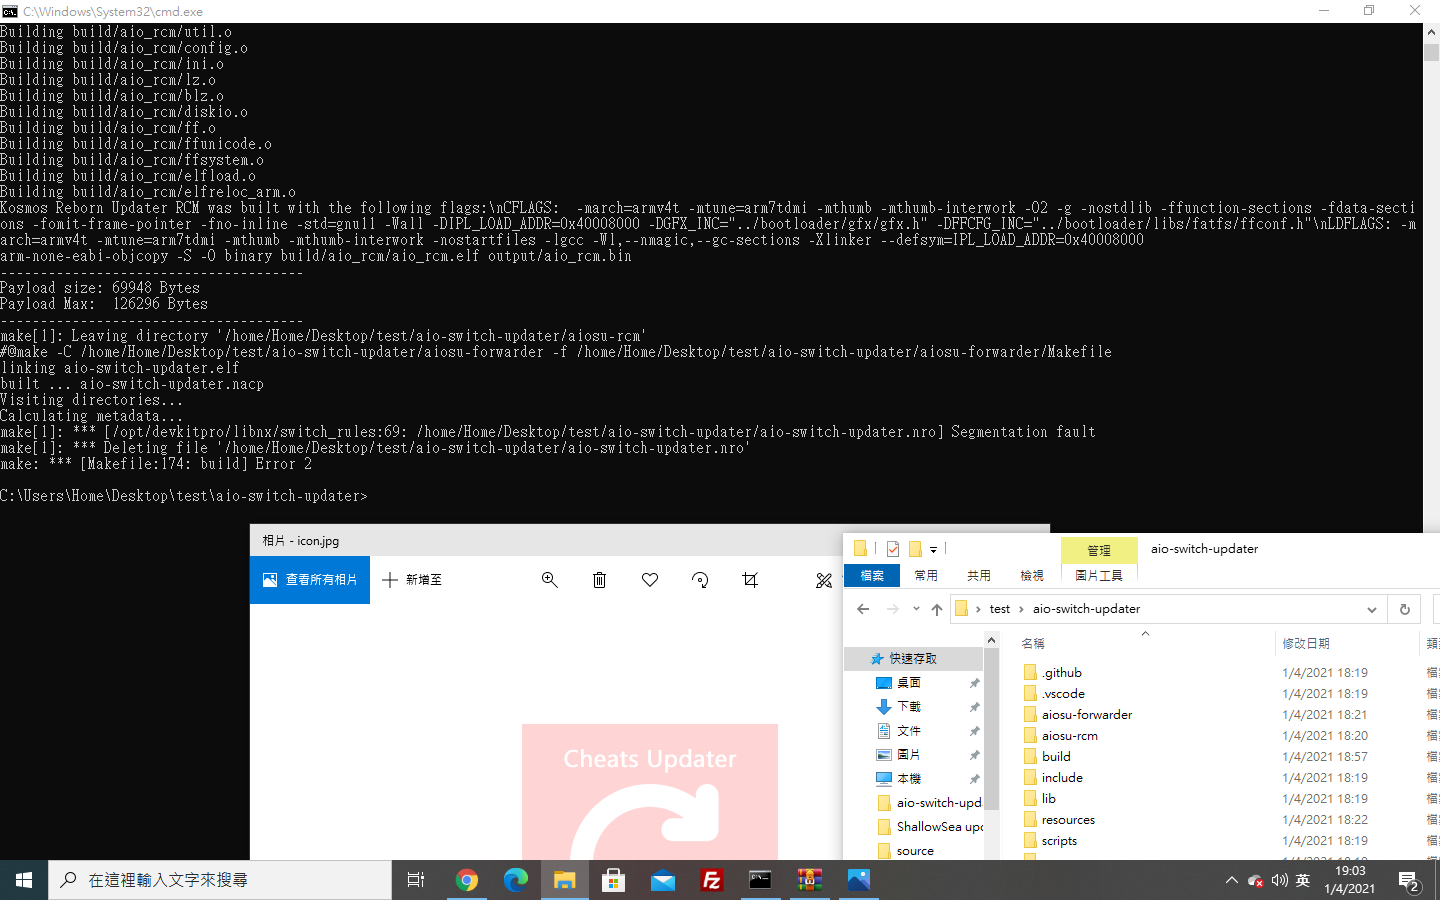This screenshot has height=900, width=1440.
Task: Open the address bar history dropdown
Action: pos(1372,608)
